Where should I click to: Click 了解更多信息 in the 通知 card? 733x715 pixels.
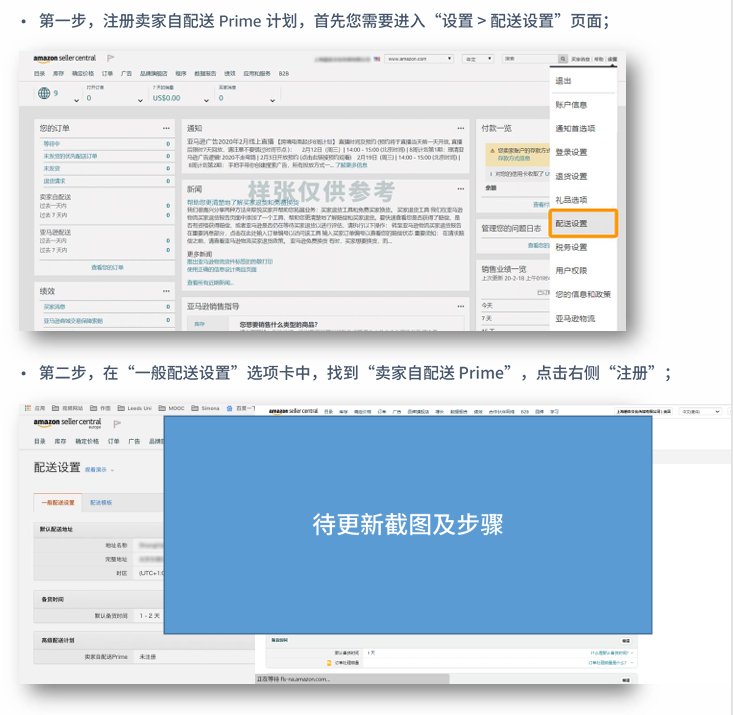tap(351, 165)
